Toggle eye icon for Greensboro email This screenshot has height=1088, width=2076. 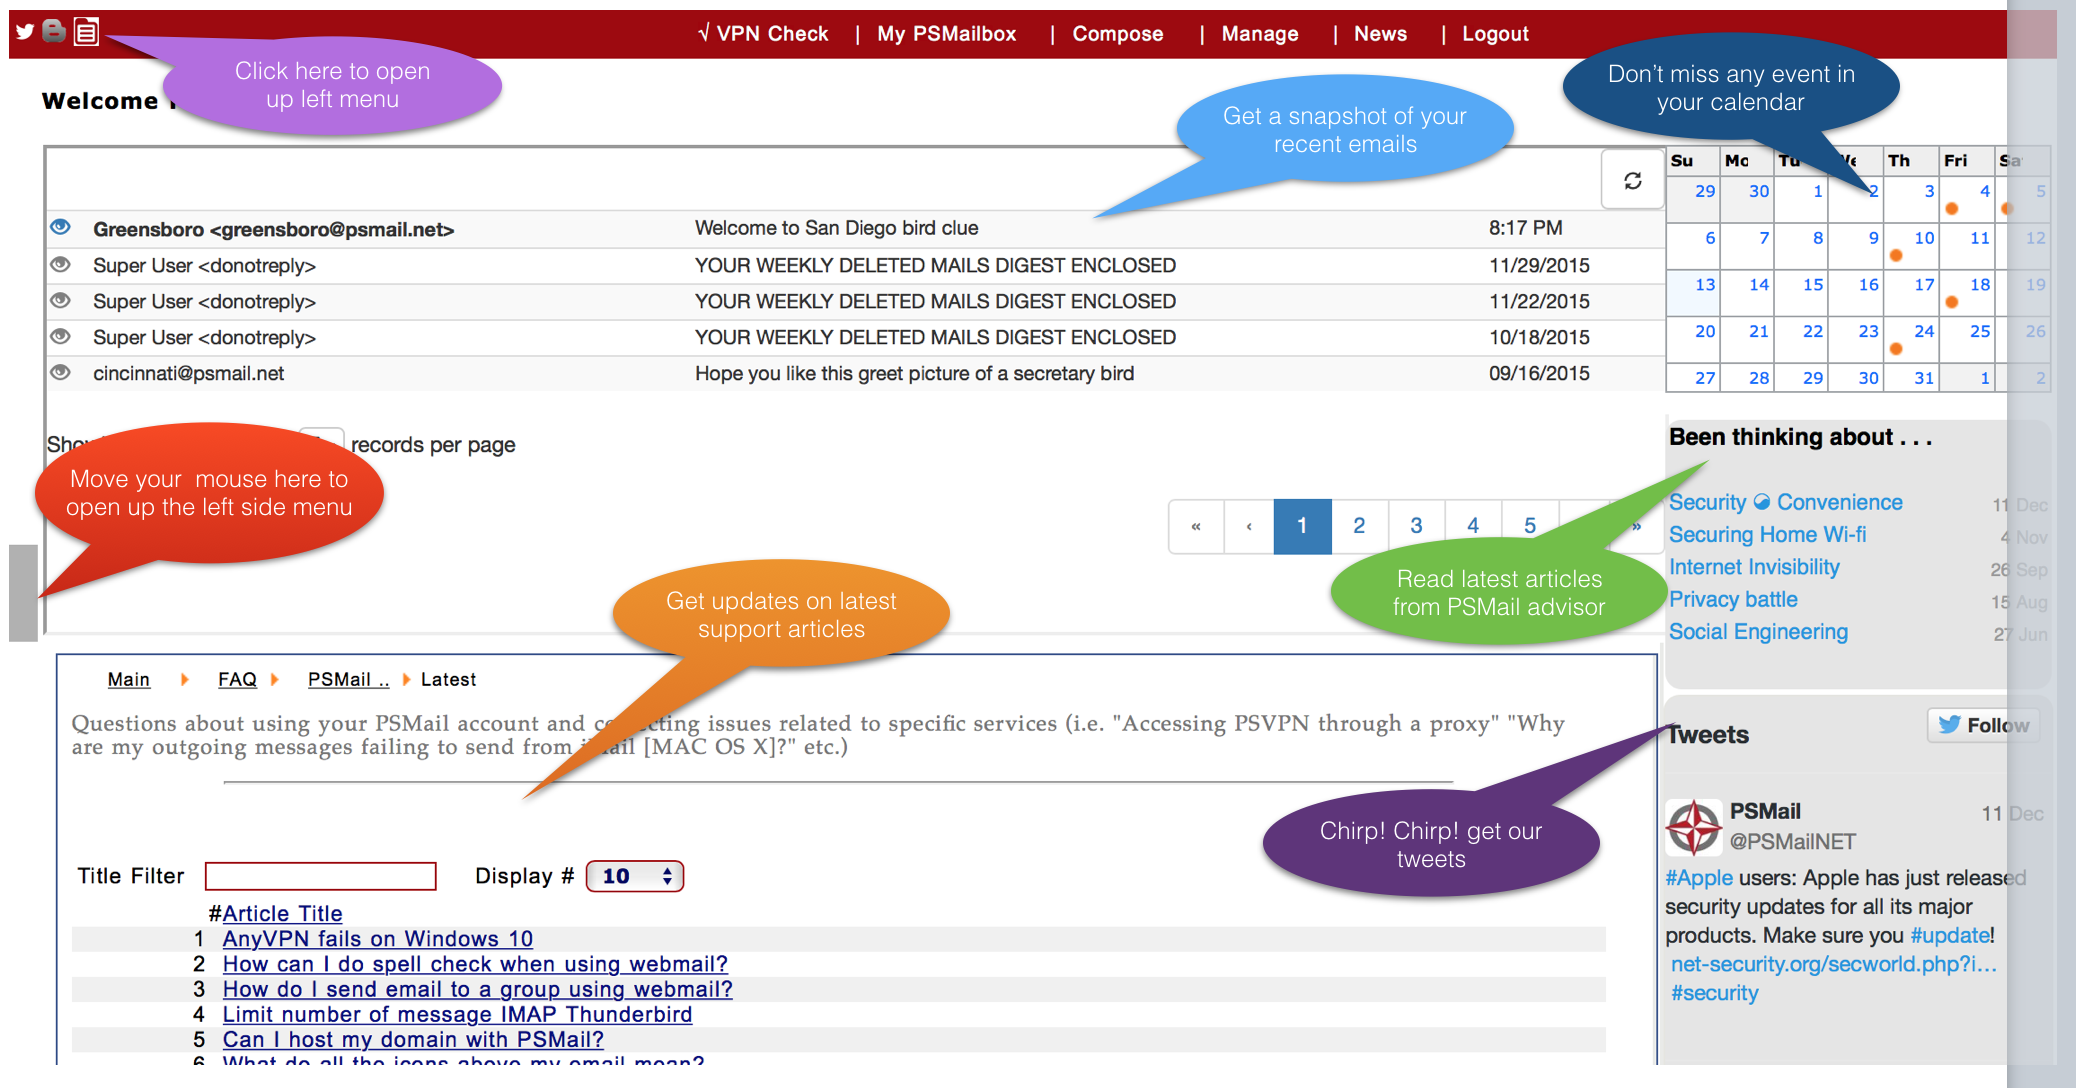click(x=61, y=227)
